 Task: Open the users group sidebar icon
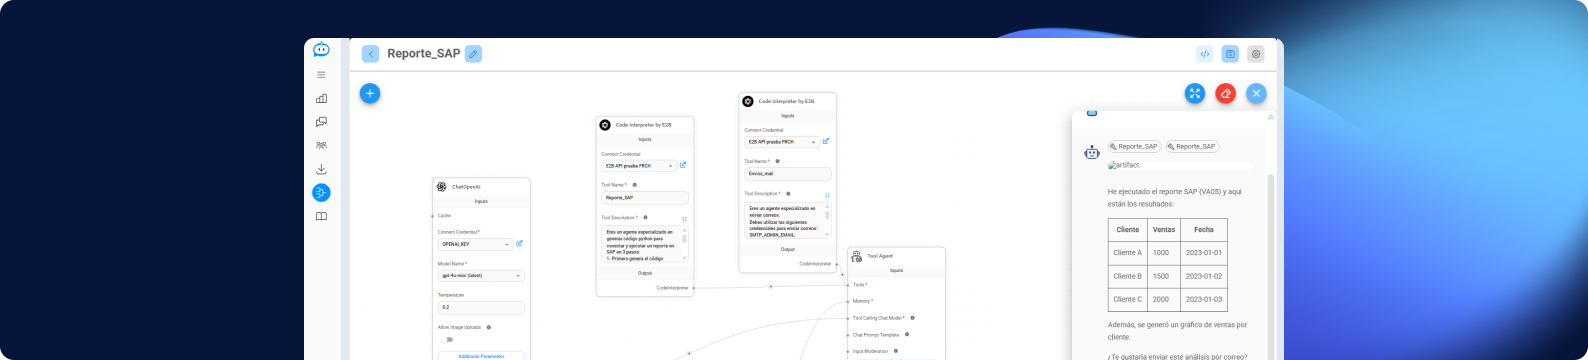click(321, 145)
